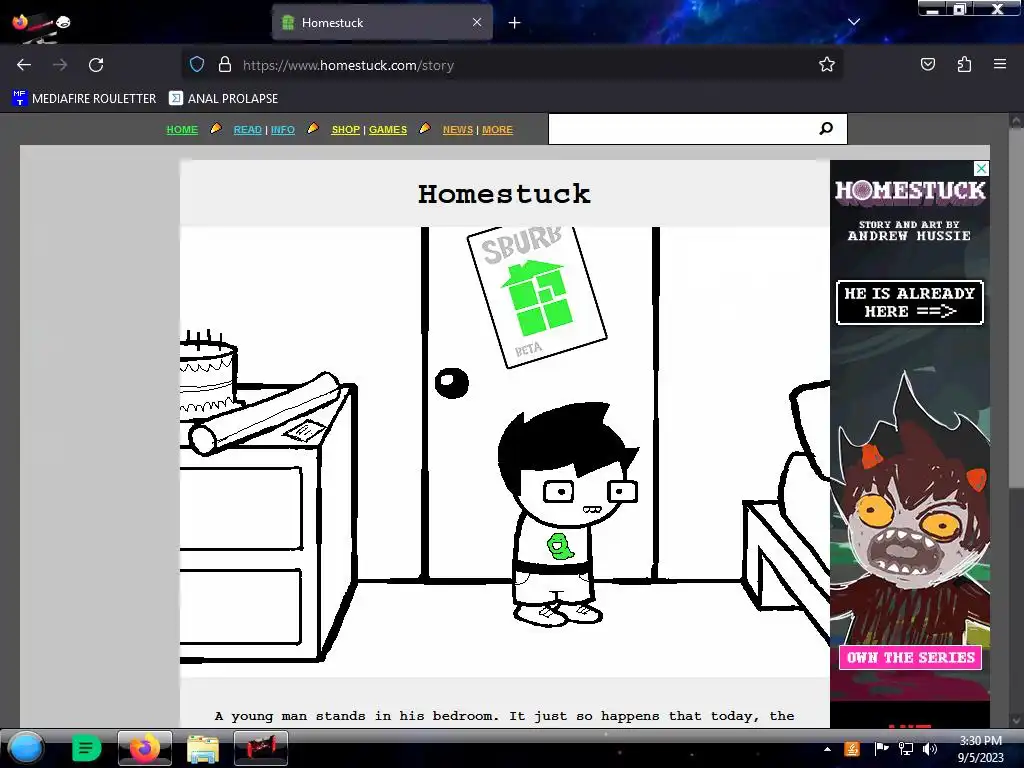The width and height of the screenshot is (1024, 768).
Task: Open the NEWS navigation link
Action: pyautogui.click(x=458, y=129)
